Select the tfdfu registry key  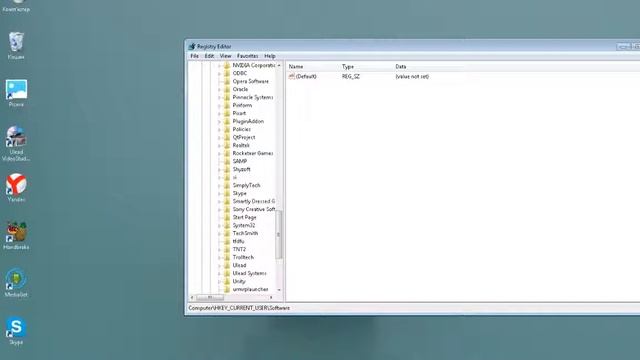[238, 241]
